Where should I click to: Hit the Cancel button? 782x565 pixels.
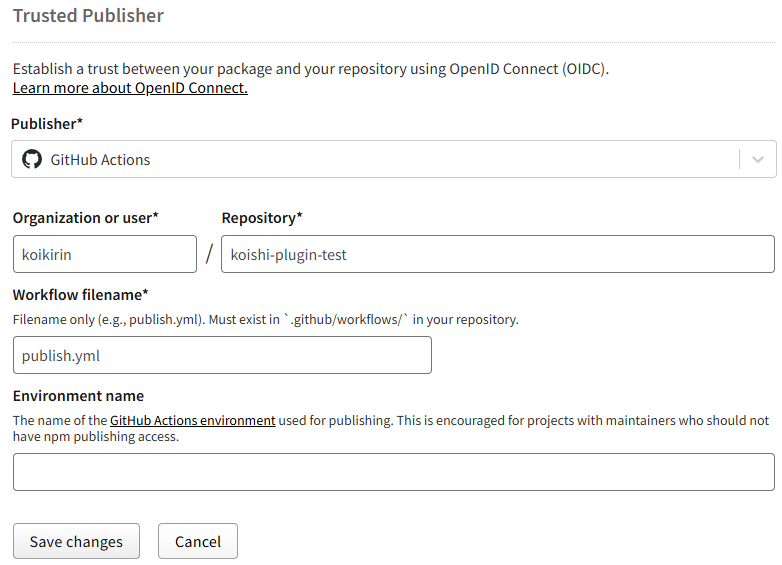(x=198, y=541)
